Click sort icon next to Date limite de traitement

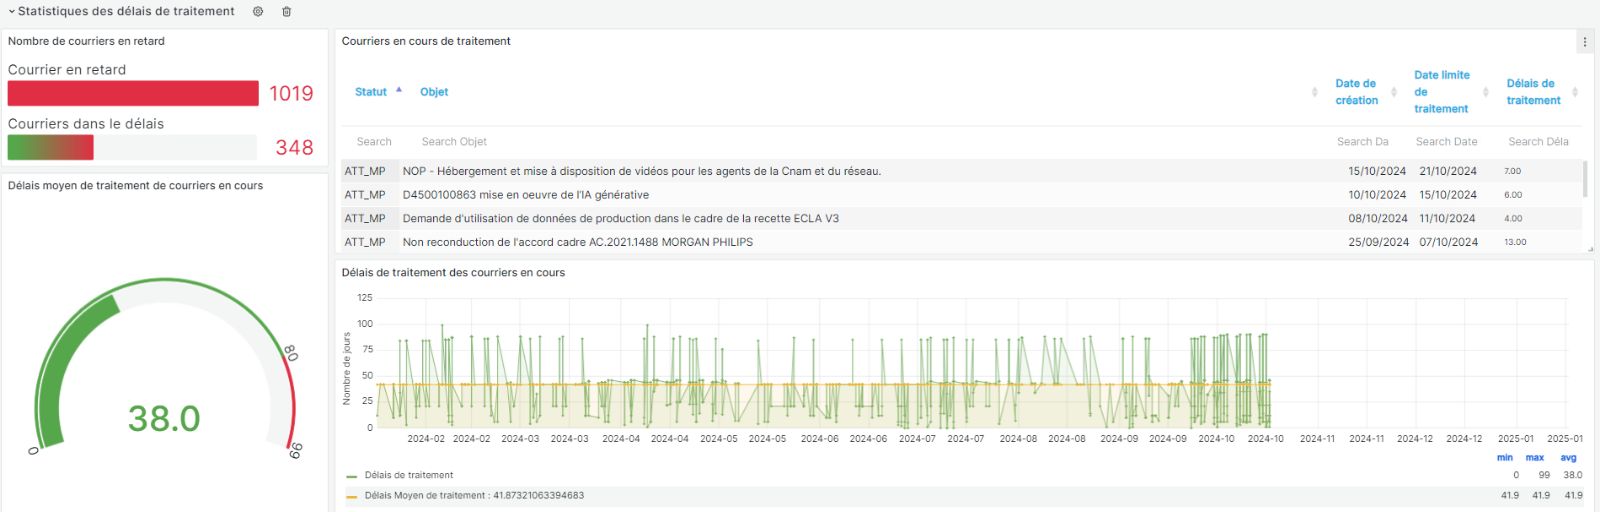tap(1485, 92)
